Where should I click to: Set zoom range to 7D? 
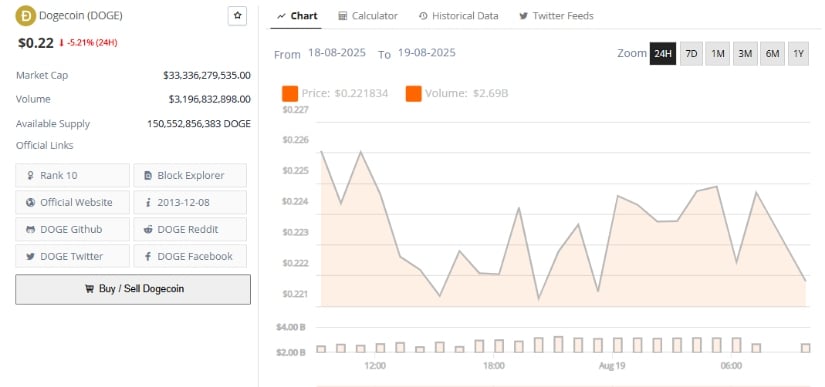[x=691, y=54]
